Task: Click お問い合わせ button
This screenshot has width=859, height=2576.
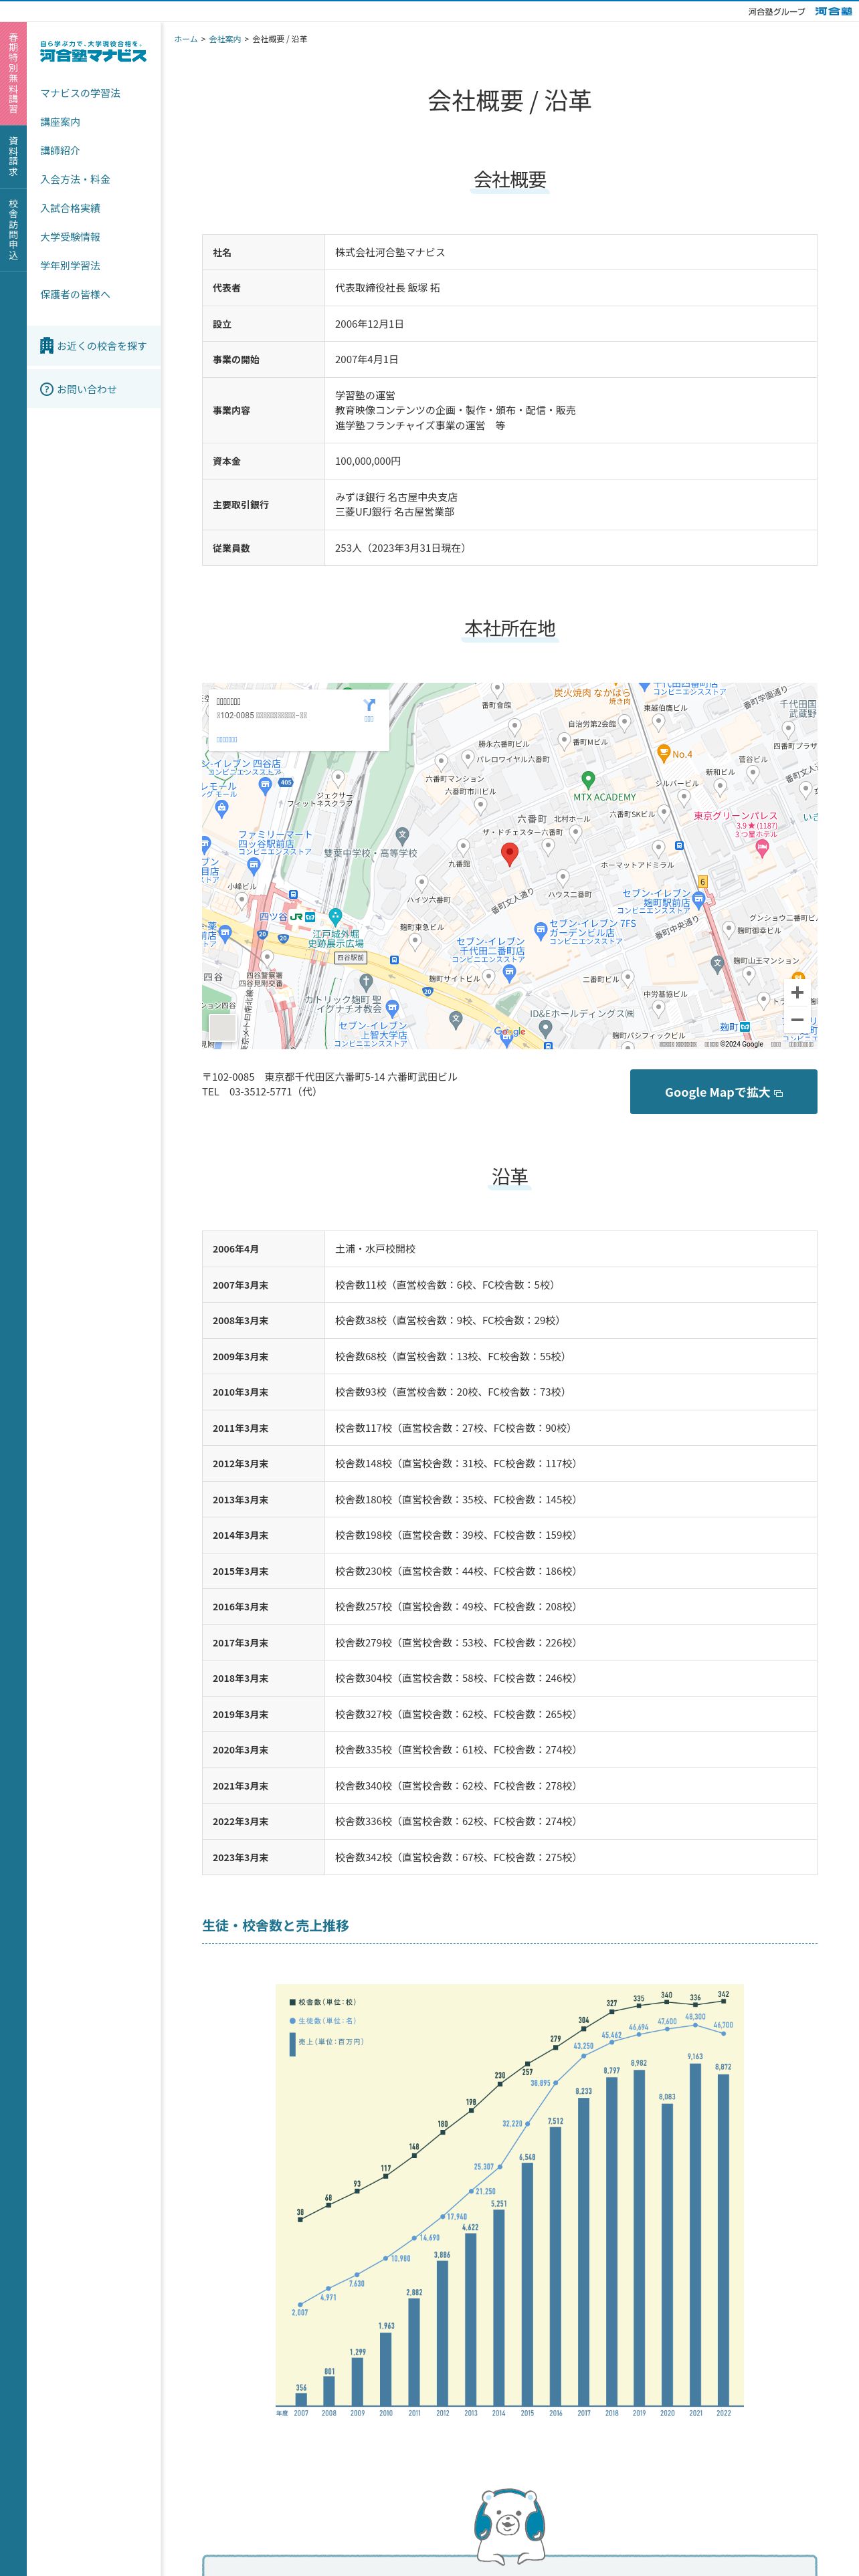Action: [94, 389]
